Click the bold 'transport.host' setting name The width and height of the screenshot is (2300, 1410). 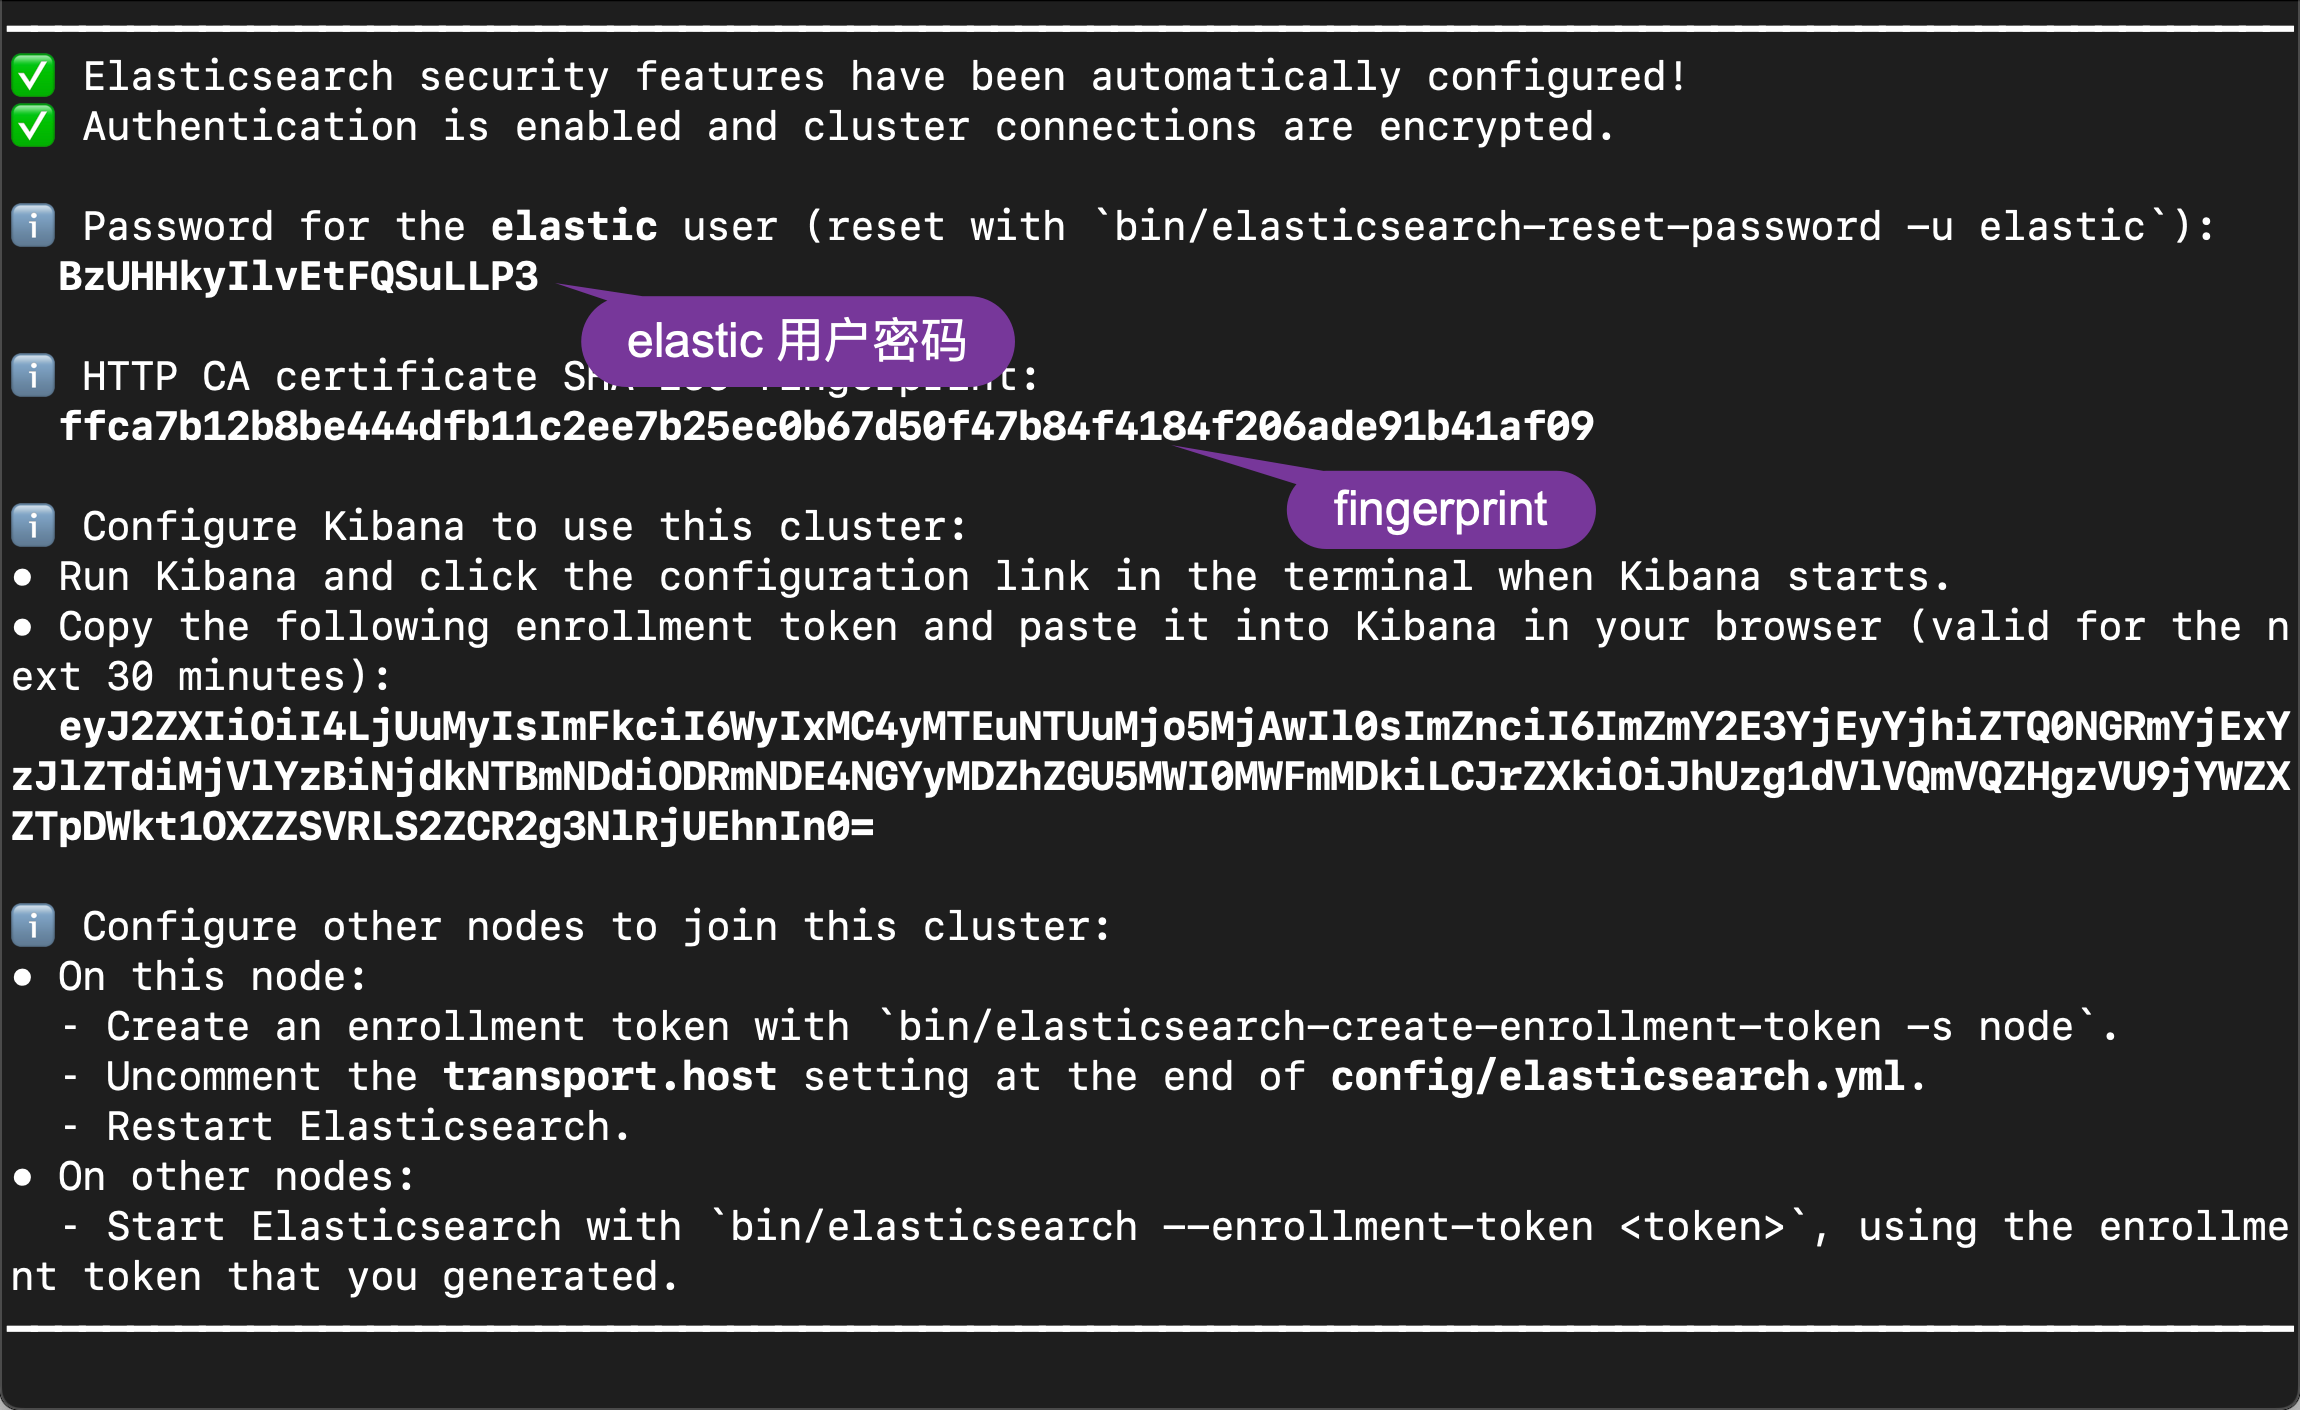click(610, 1077)
